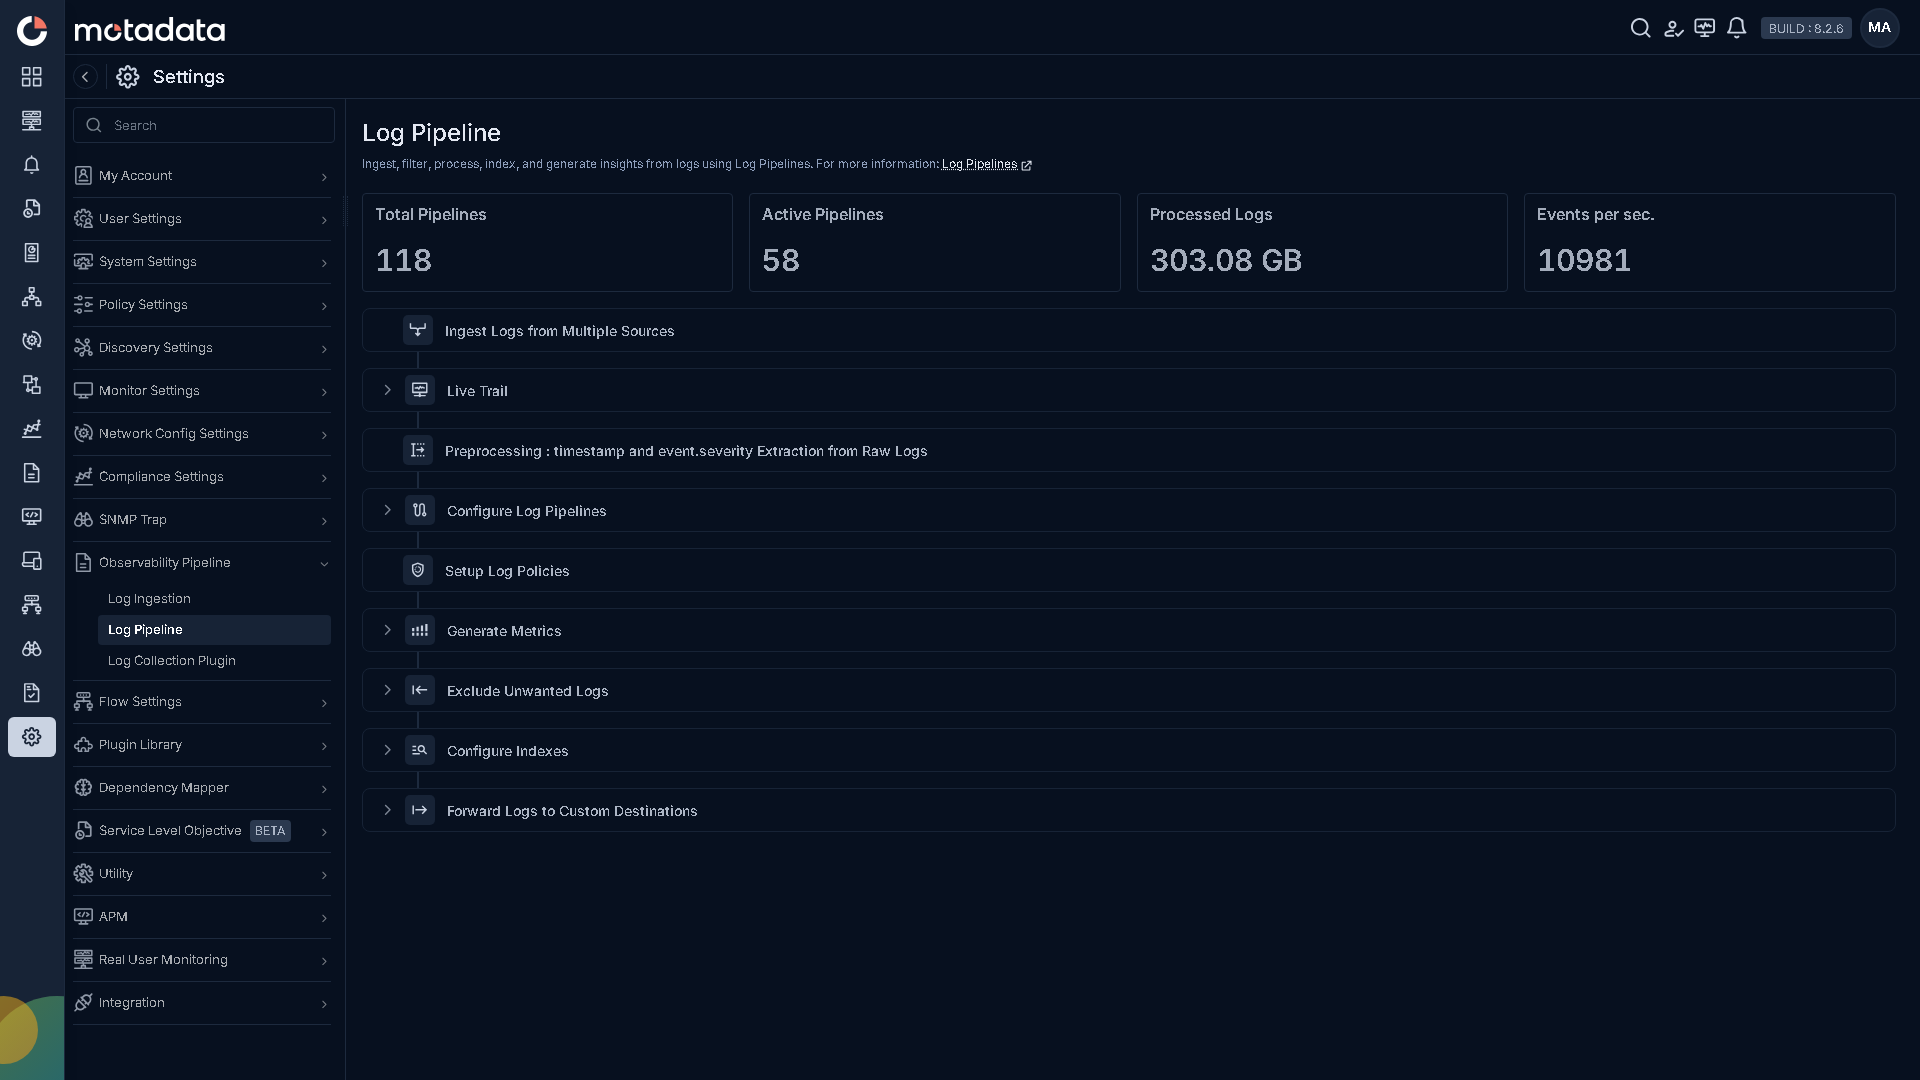Click the back arrow beside Settings
Image resolution: width=1920 pixels, height=1080 pixels.
point(85,77)
